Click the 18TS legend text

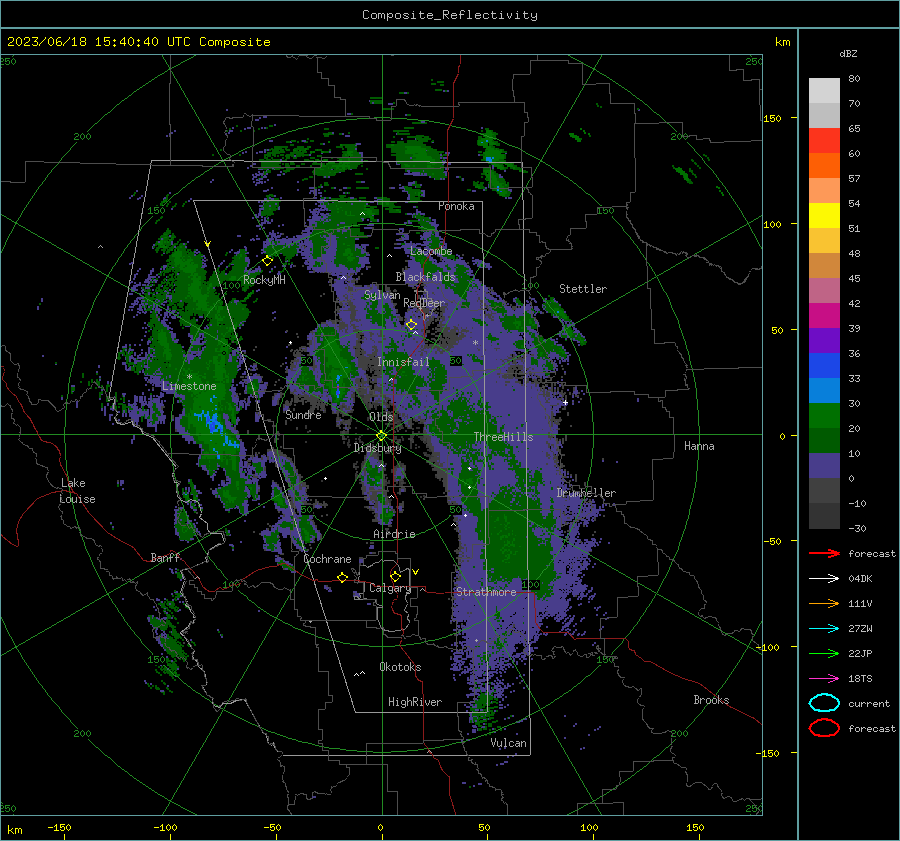coord(860,679)
